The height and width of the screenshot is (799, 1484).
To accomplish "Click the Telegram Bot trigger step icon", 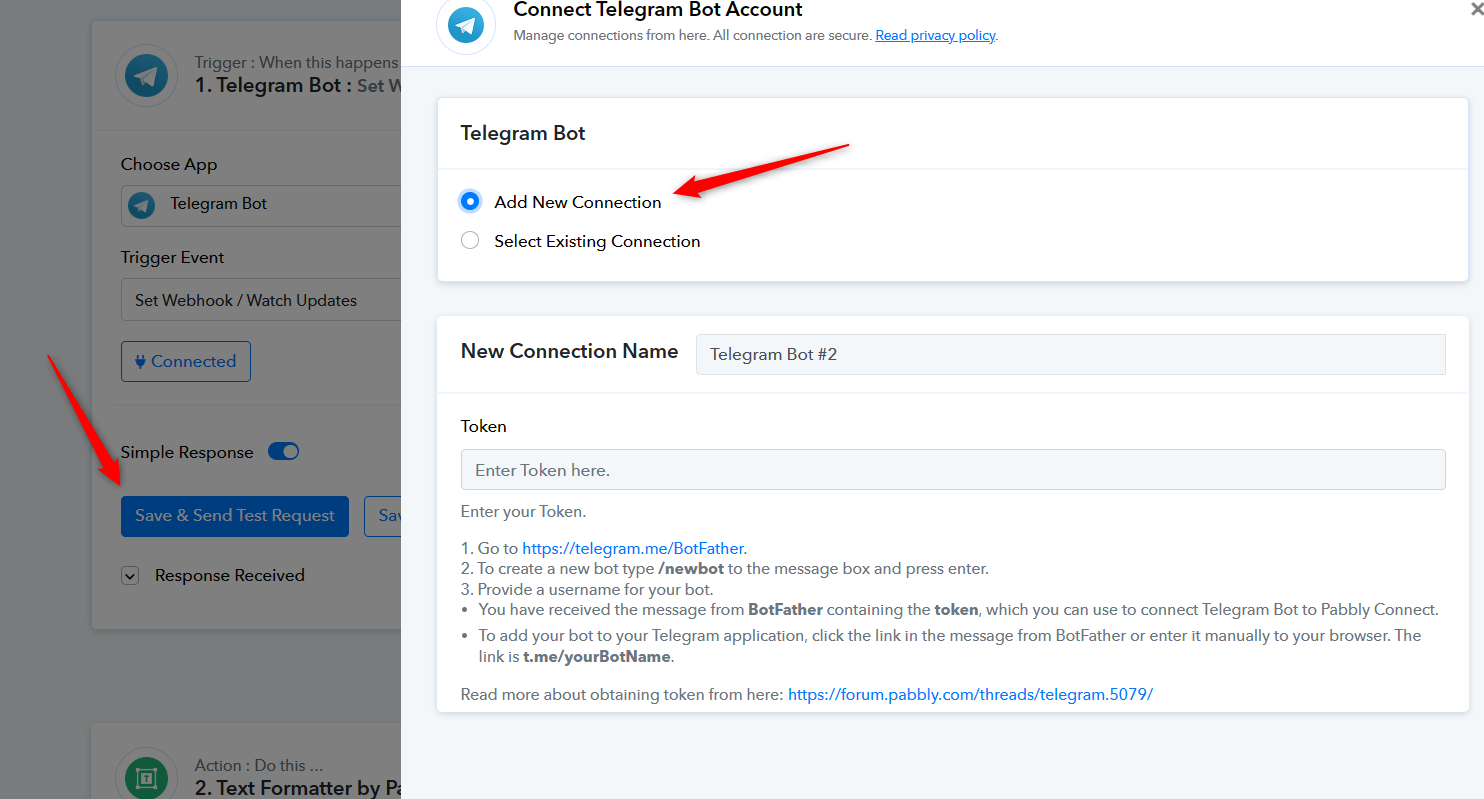I will [x=147, y=76].
